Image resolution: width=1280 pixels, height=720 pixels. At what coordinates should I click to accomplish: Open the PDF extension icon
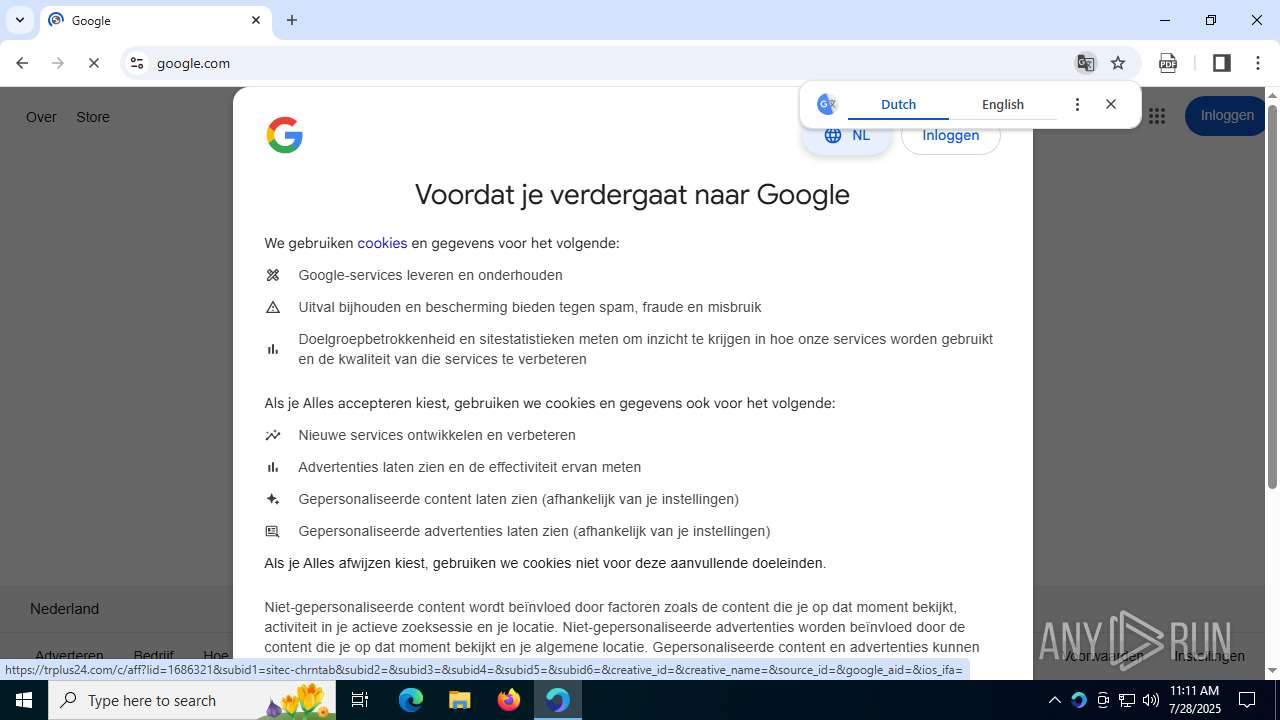click(x=1168, y=63)
